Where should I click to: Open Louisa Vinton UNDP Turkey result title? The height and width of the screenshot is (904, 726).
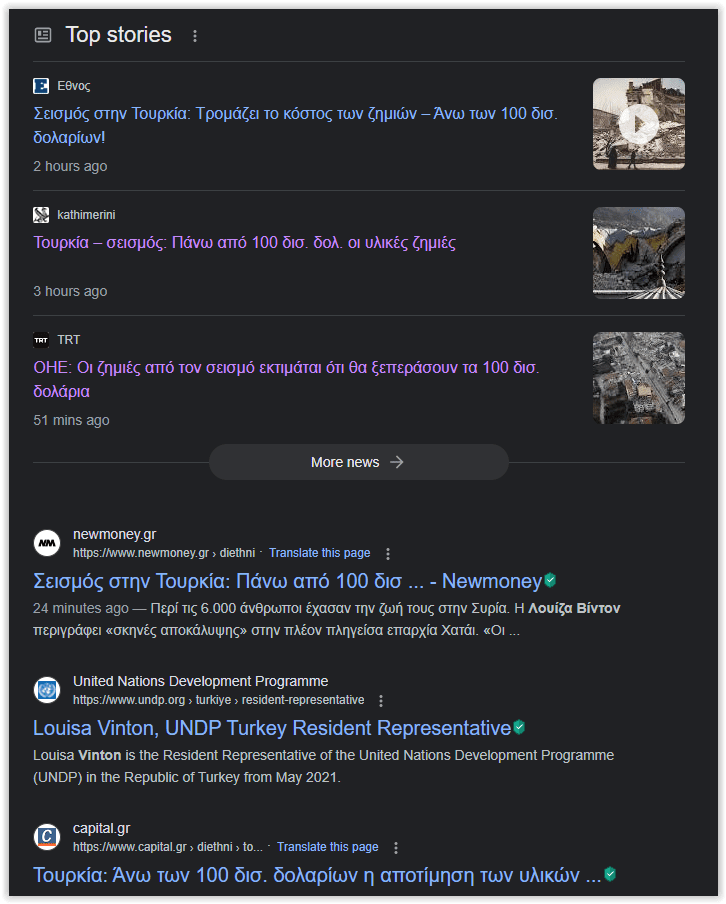click(272, 728)
